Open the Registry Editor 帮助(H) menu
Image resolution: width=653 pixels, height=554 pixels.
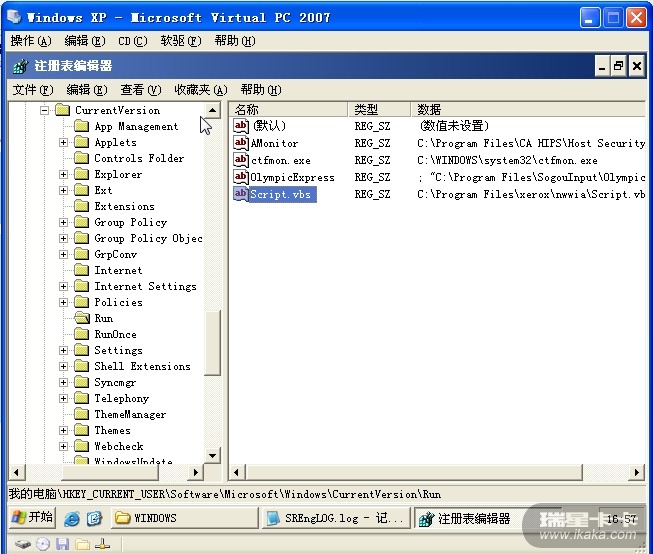tap(261, 90)
